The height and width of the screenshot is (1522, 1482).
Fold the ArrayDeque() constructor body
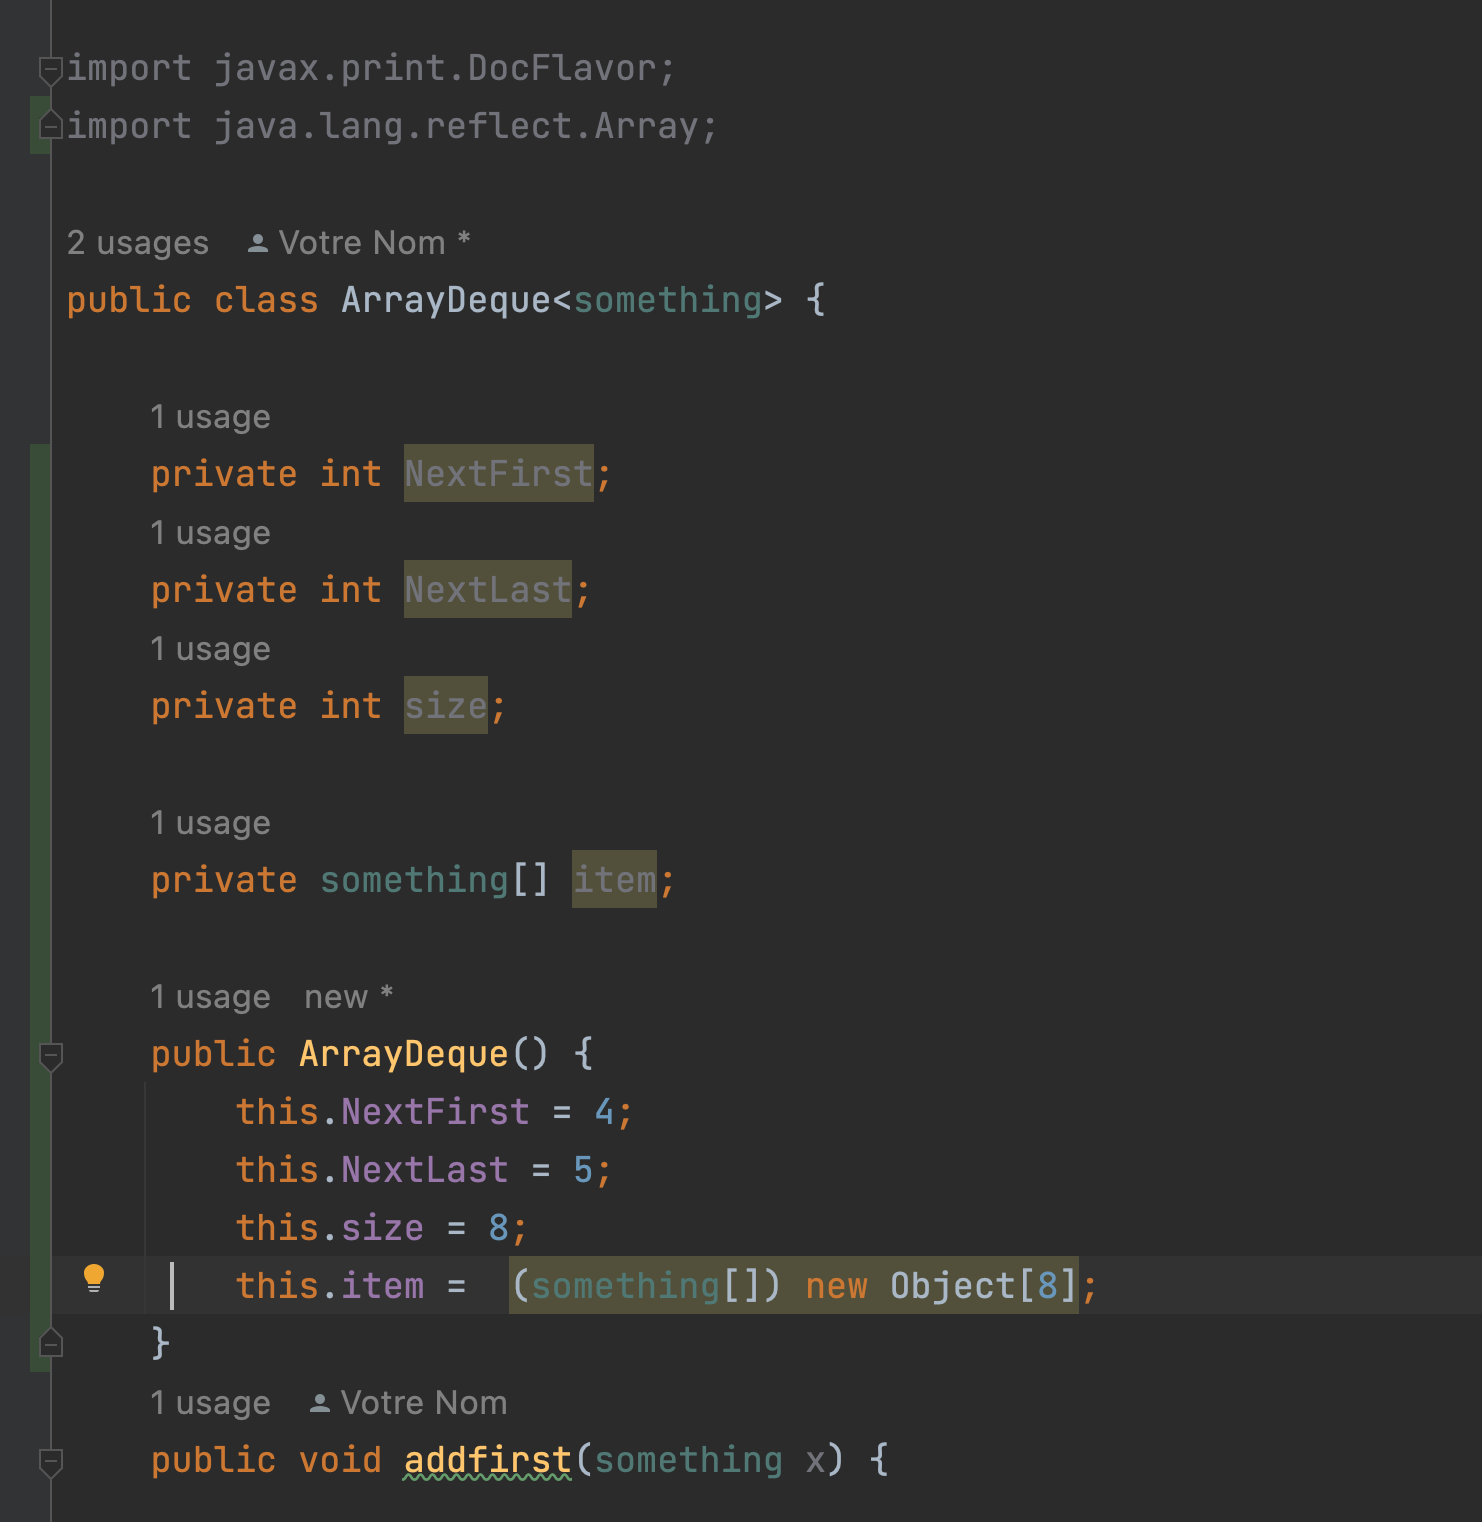pos(50,1055)
